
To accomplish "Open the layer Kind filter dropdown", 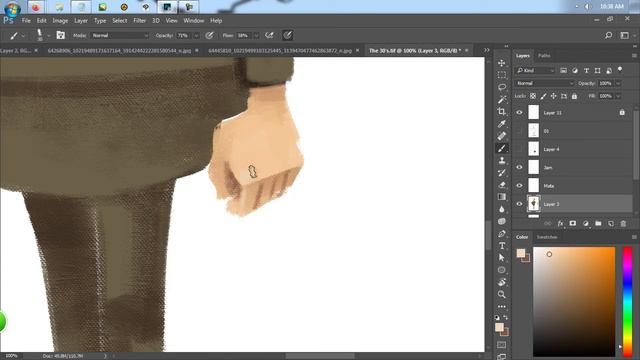I will coord(535,71).
